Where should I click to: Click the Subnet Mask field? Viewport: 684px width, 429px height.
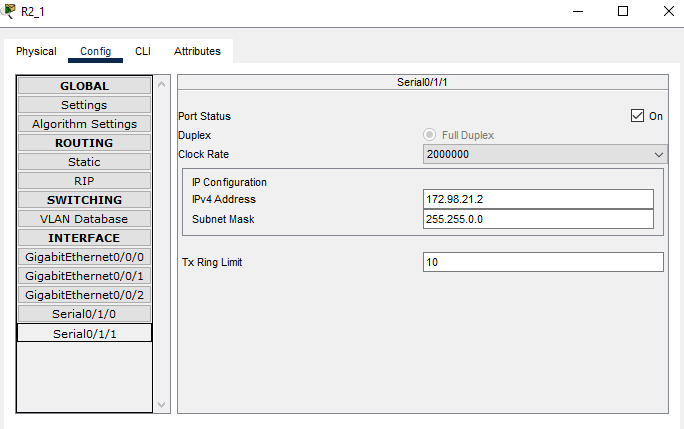538,219
